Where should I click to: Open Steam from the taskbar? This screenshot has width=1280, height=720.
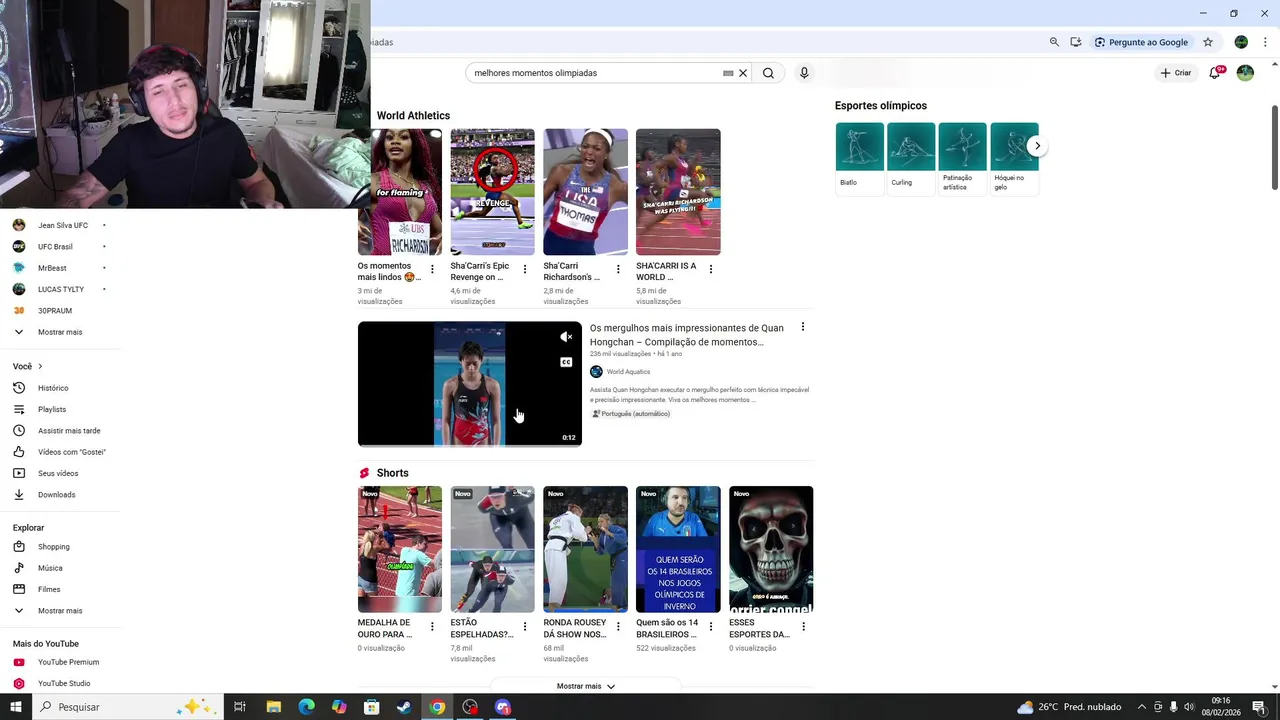[404, 707]
